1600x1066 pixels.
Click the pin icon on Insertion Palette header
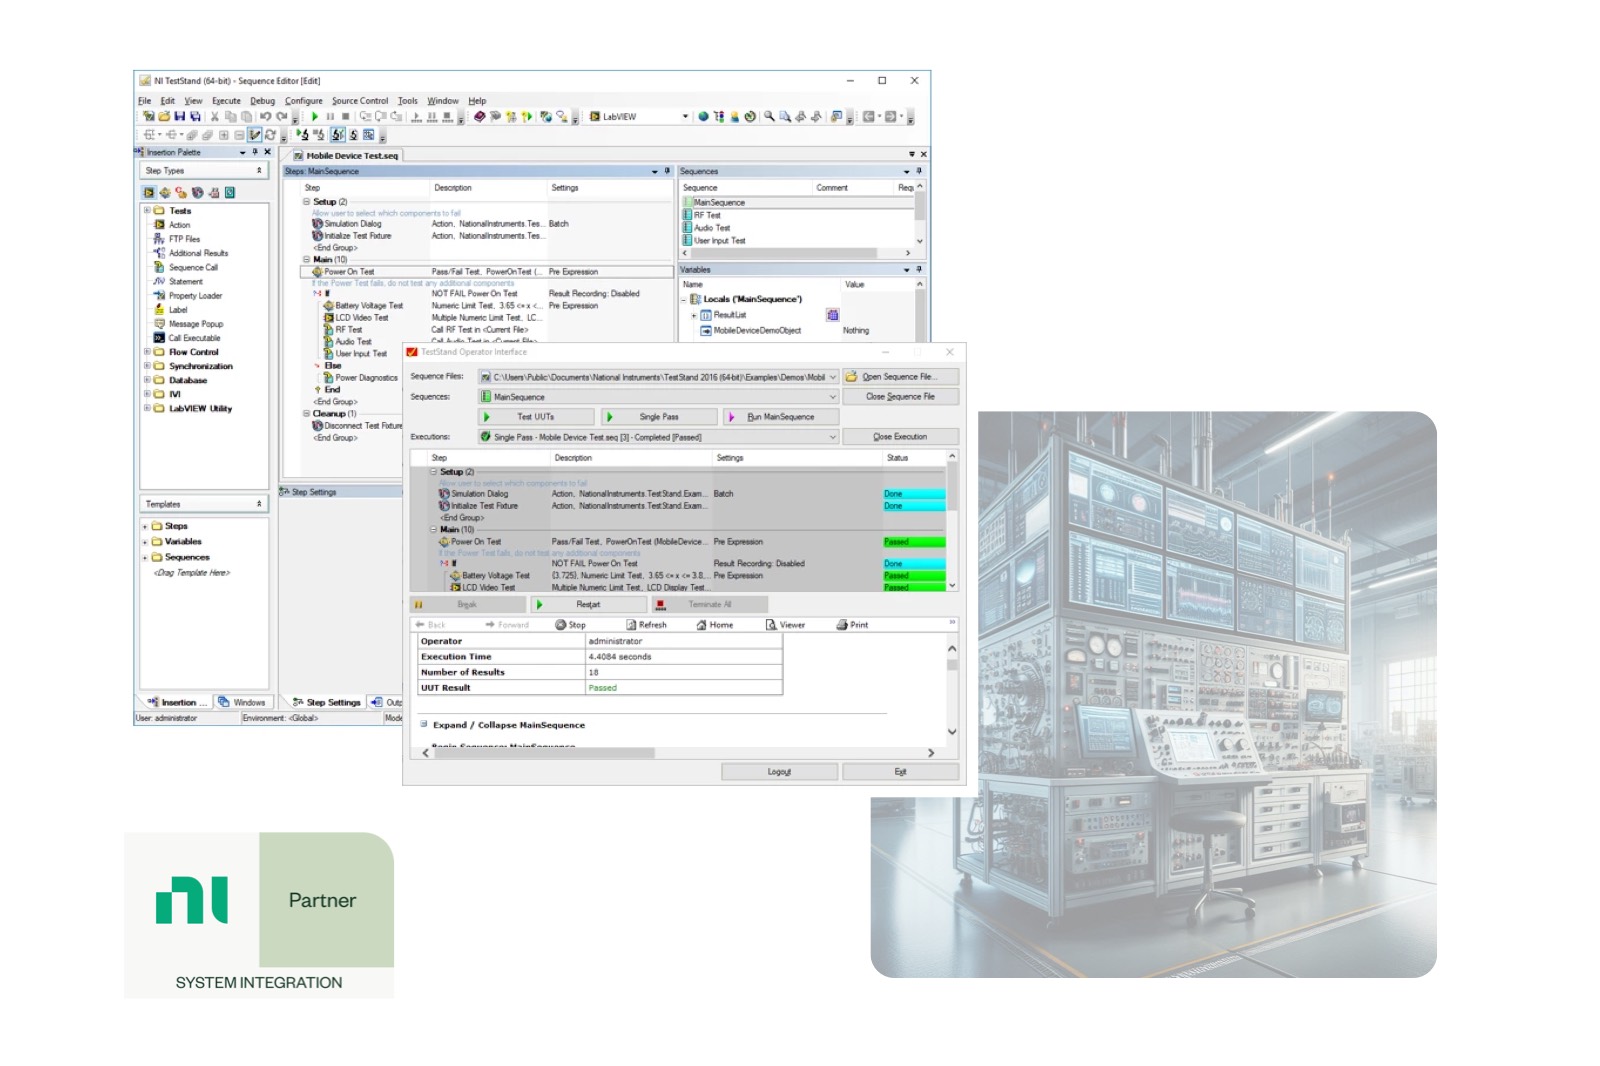255,152
